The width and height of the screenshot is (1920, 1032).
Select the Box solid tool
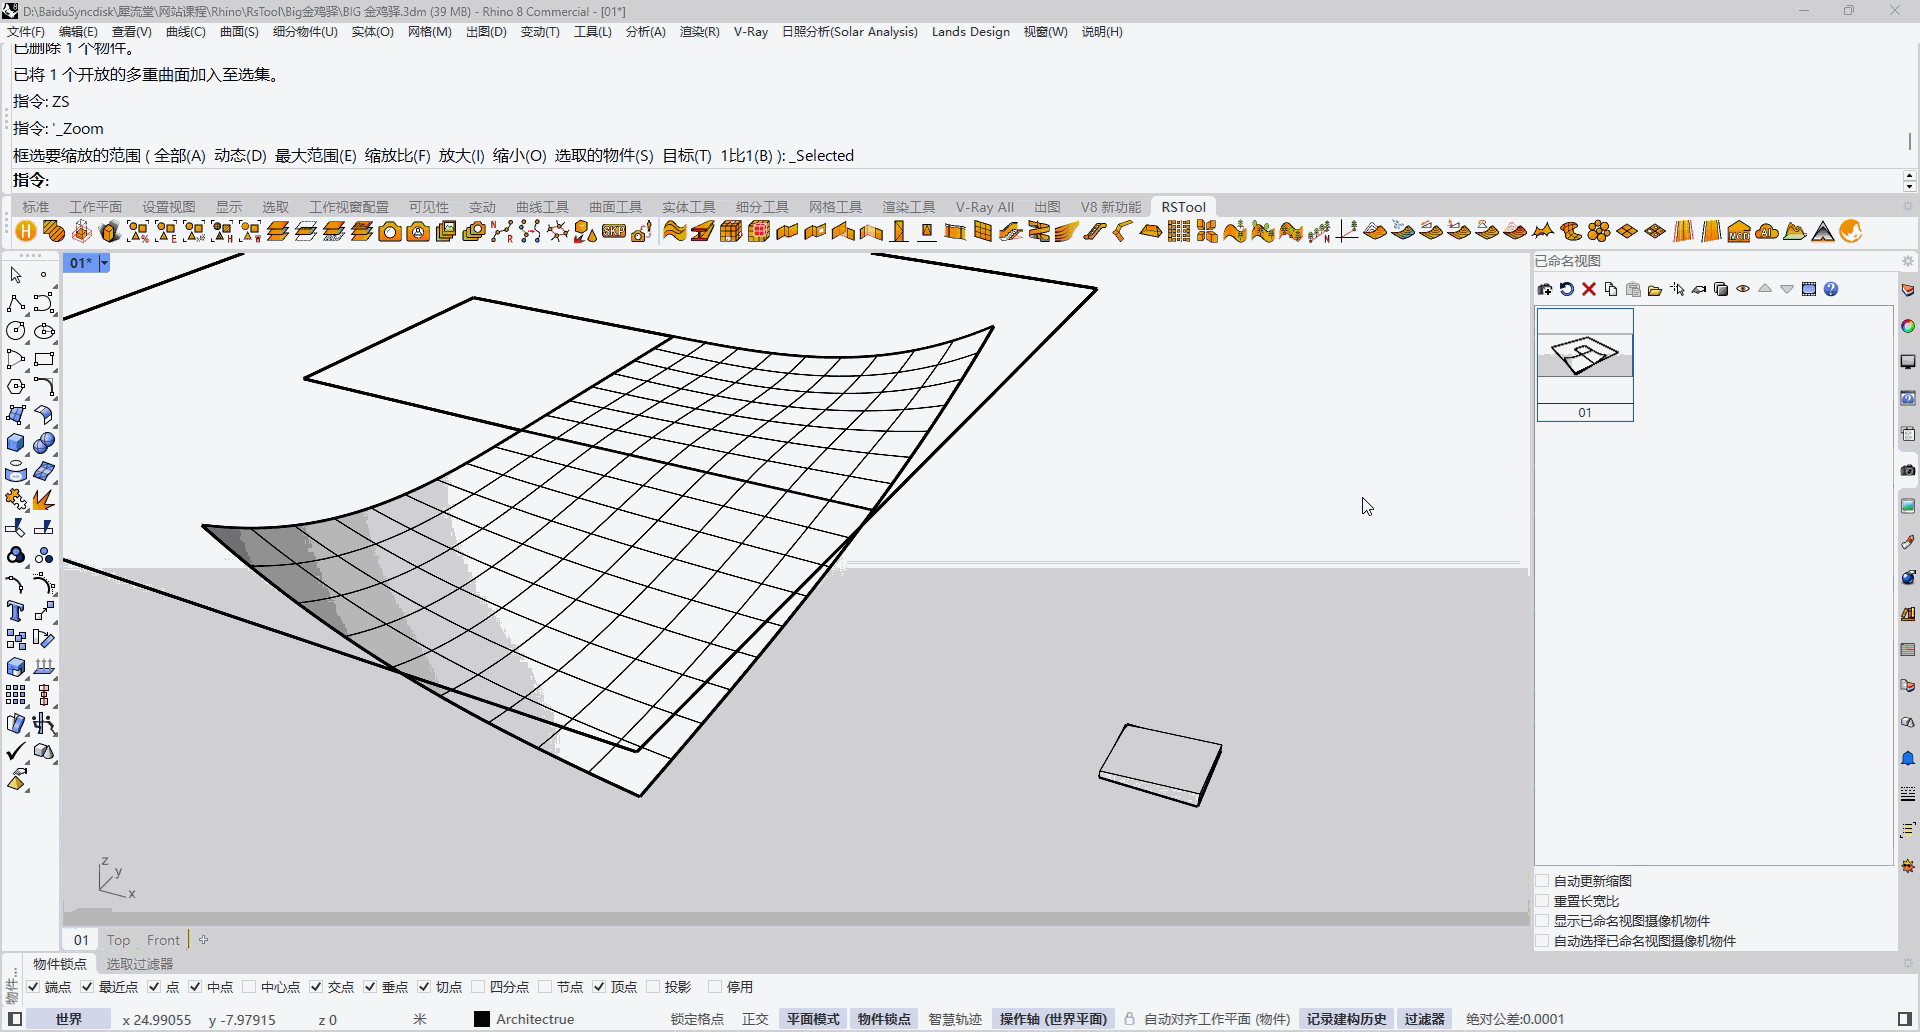[x=16, y=443]
